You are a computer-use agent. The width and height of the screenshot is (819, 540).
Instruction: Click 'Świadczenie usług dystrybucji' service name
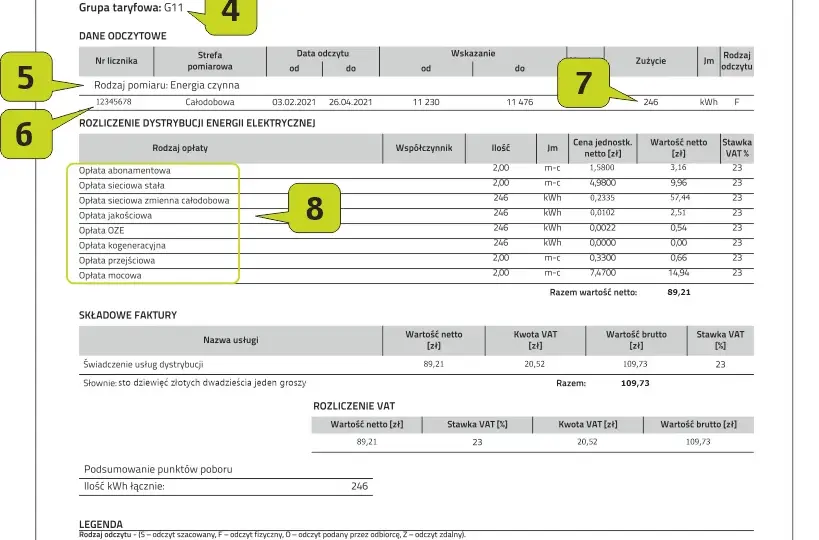(x=143, y=365)
